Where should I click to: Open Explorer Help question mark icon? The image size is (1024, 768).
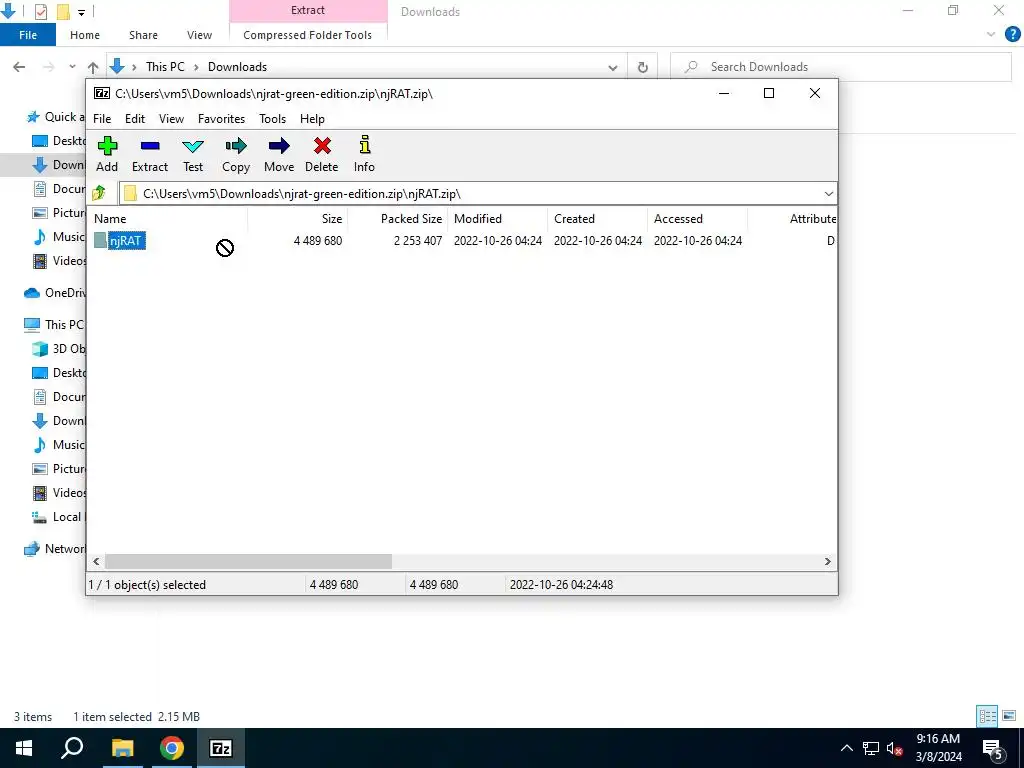[1012, 35]
